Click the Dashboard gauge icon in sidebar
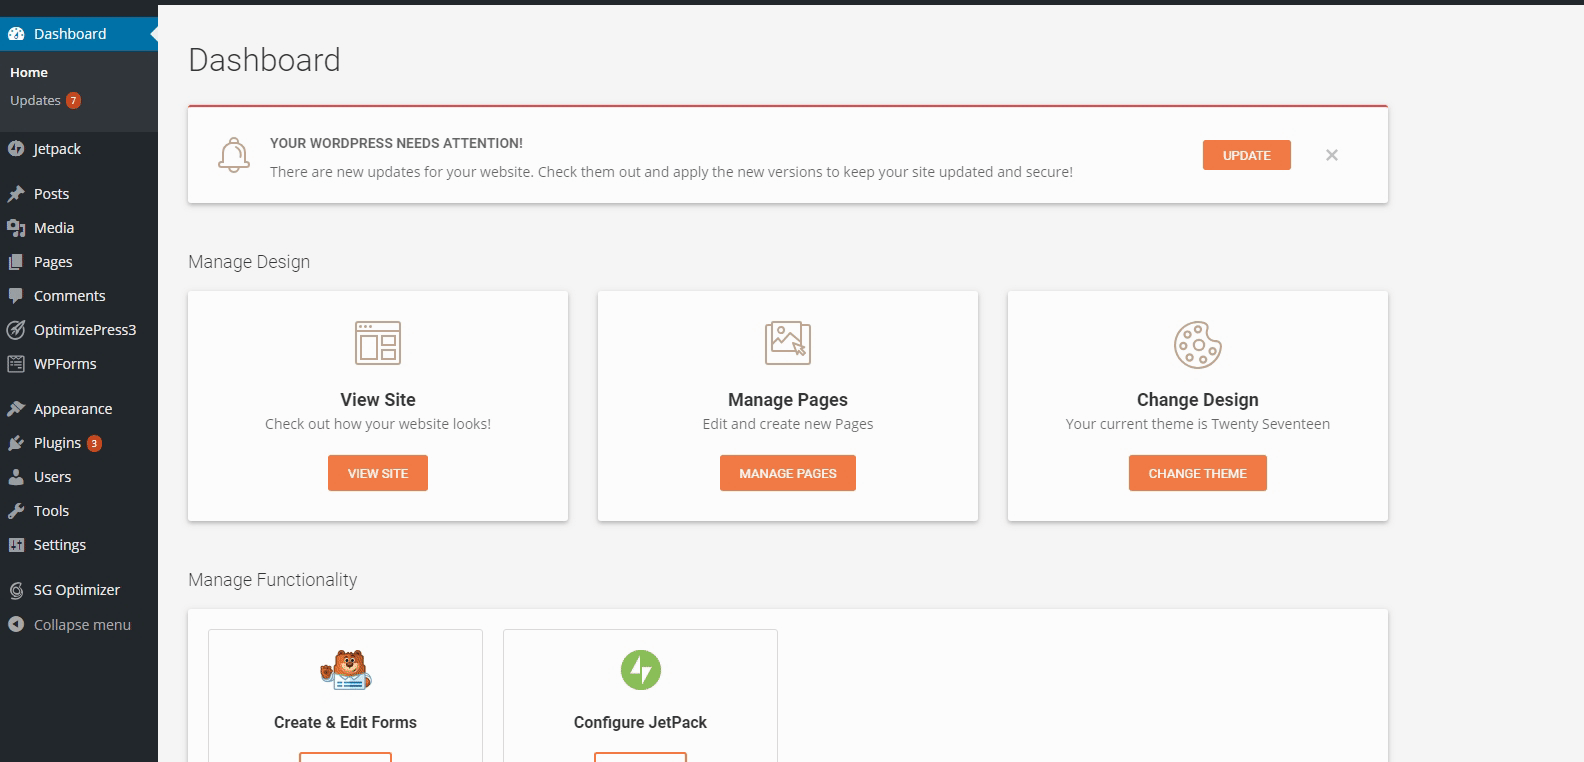 click(x=16, y=33)
